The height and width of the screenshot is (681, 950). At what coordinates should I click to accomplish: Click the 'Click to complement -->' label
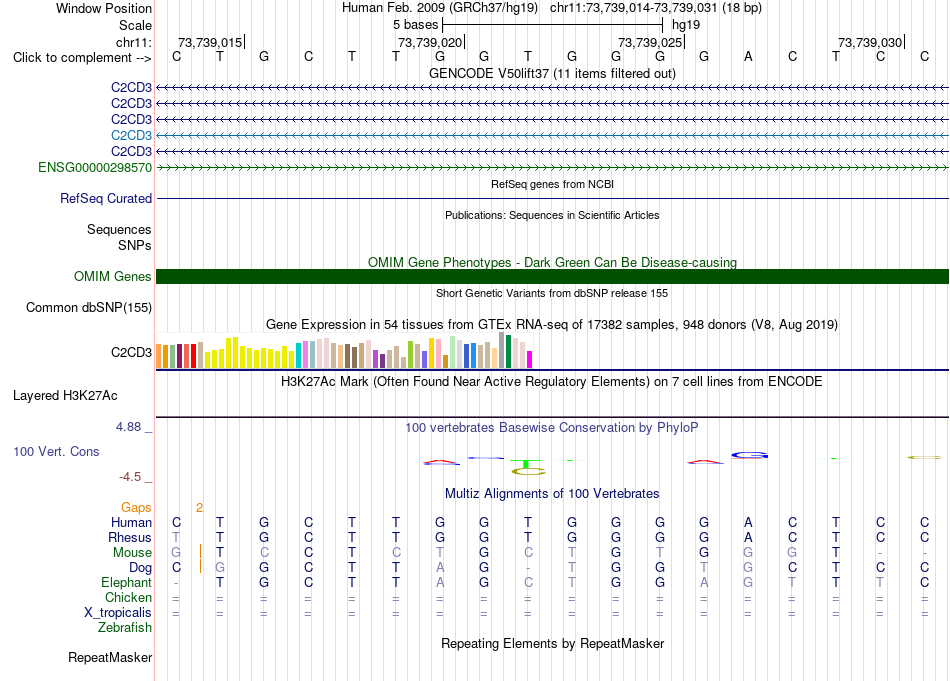[x=82, y=58]
